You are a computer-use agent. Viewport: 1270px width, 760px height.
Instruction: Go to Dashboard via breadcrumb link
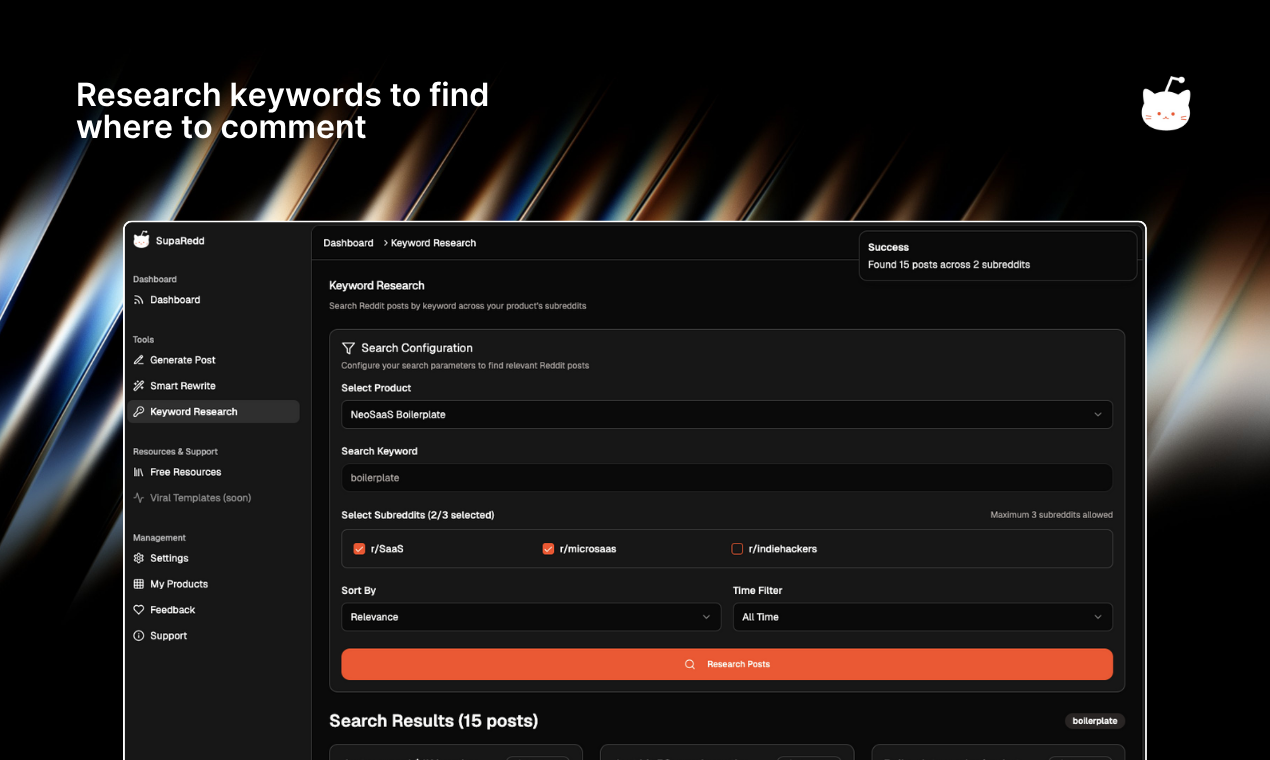[348, 243]
